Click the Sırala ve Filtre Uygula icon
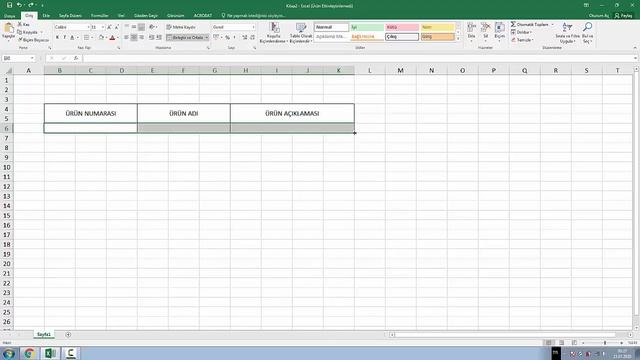This screenshot has height=360, width=640. tap(567, 27)
